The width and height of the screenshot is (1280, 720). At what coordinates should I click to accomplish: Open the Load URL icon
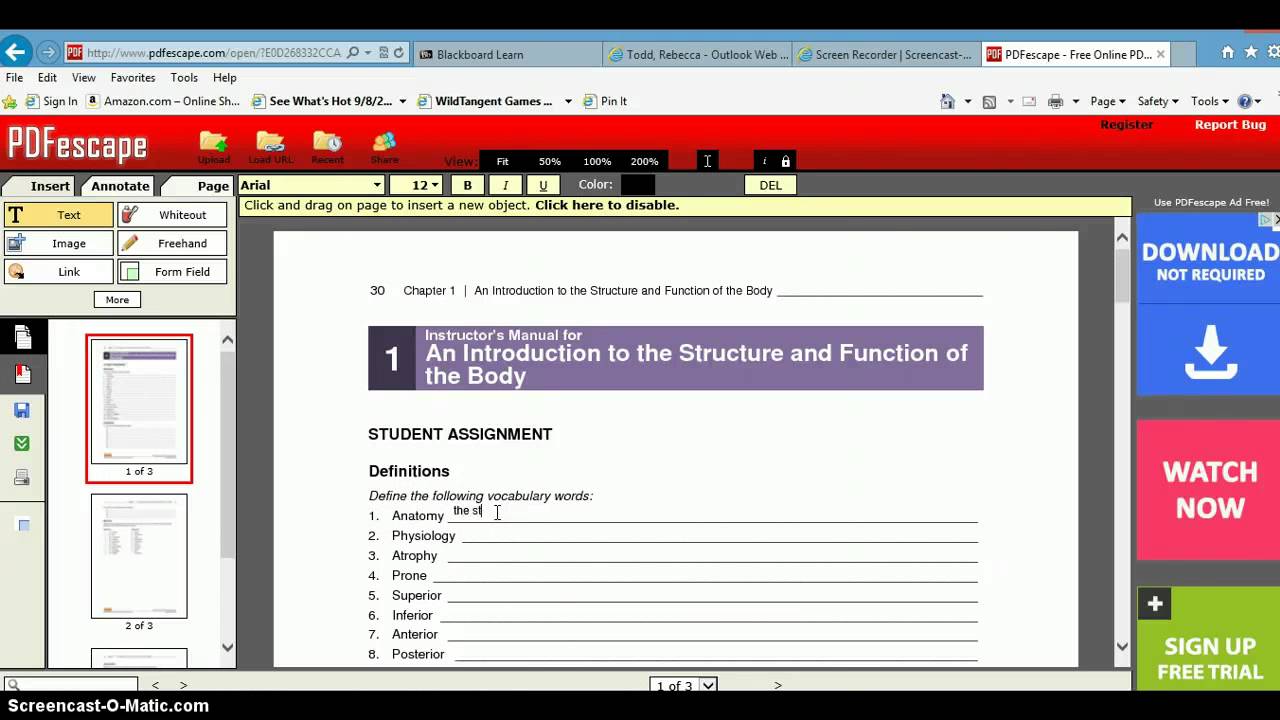[270, 147]
